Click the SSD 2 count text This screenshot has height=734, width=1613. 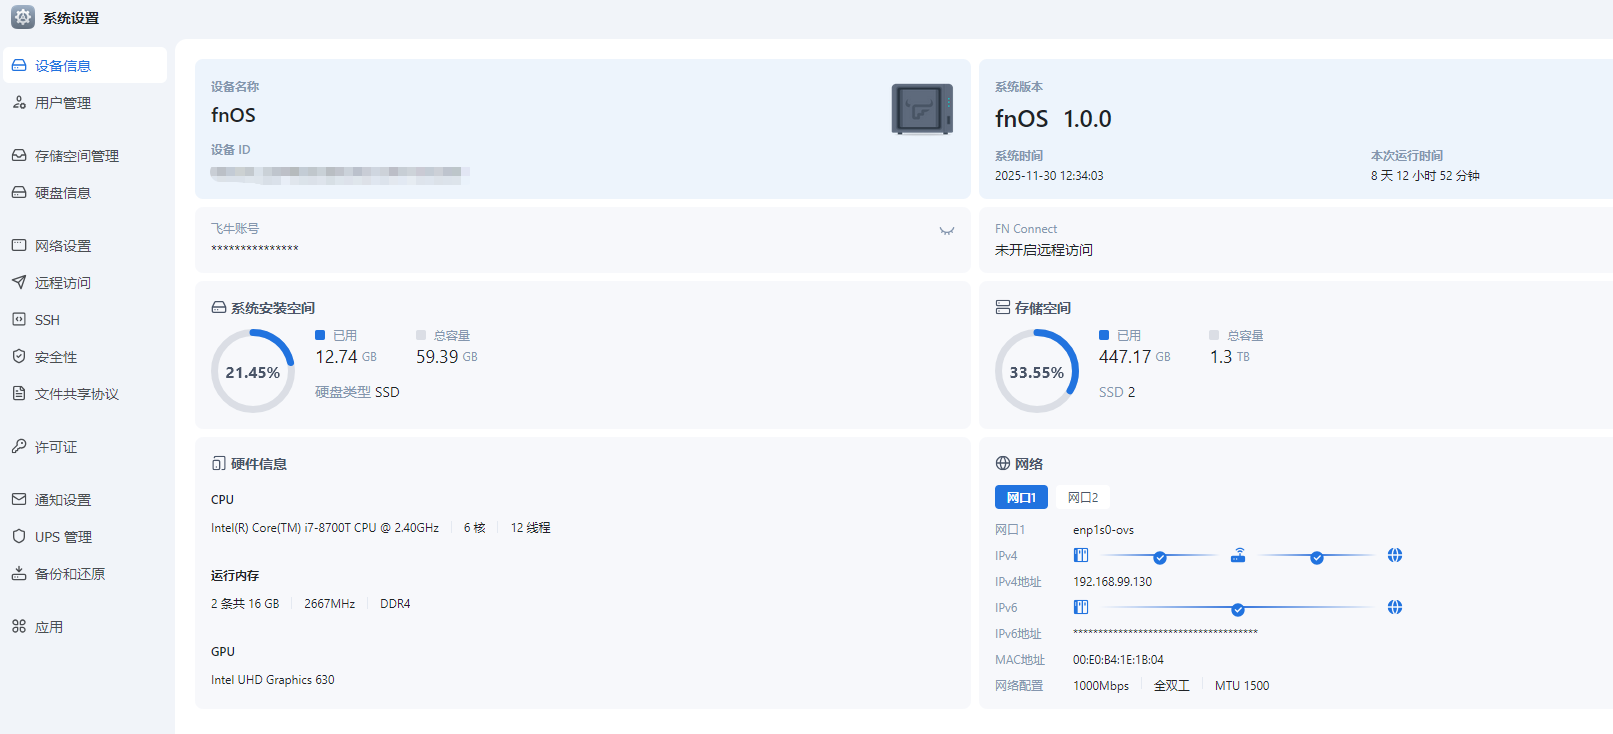[x=1117, y=392]
